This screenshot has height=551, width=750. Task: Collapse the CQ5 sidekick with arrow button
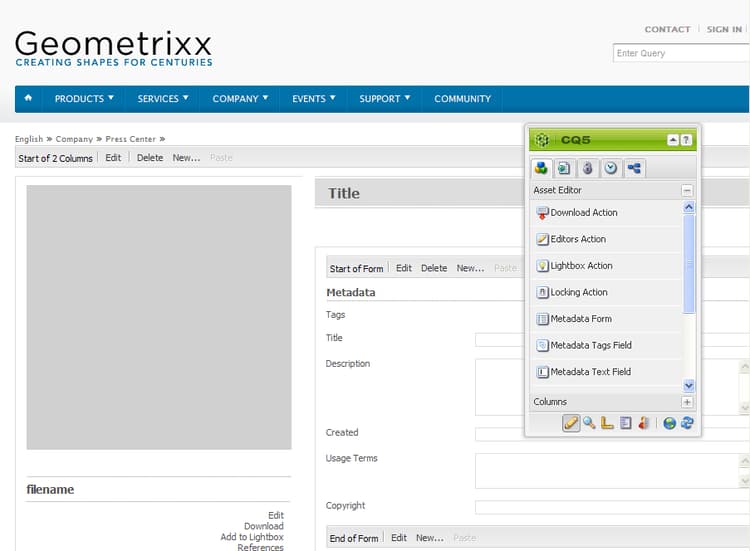673,140
